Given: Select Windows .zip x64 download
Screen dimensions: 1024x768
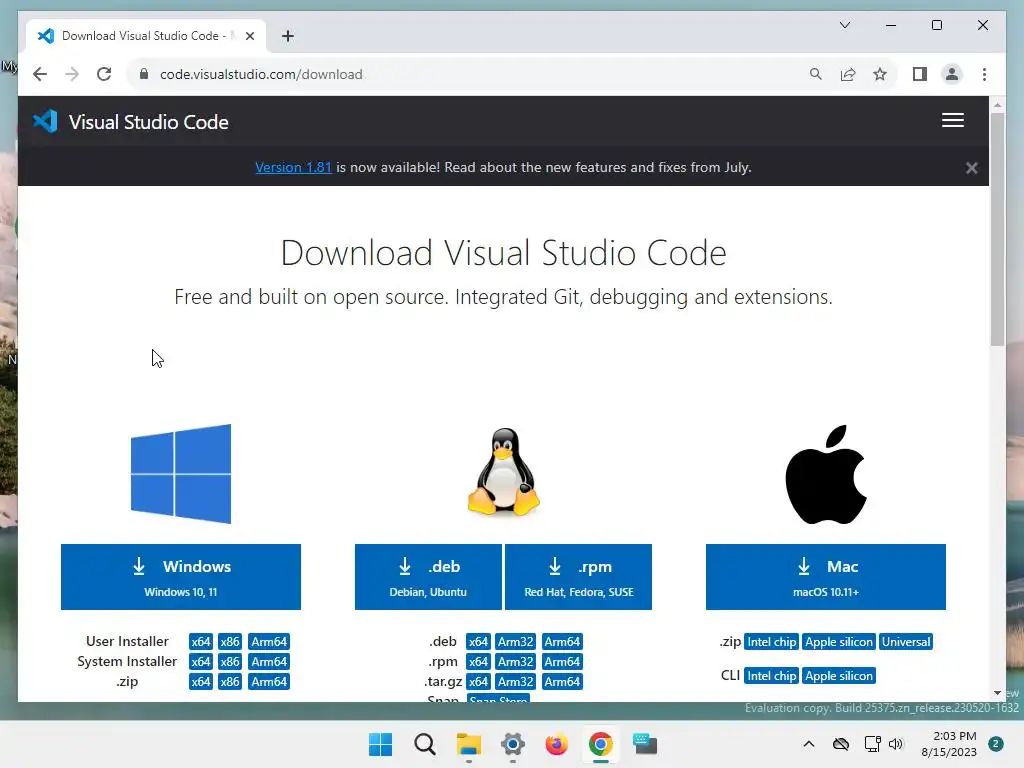Looking at the screenshot, I should (200, 682).
